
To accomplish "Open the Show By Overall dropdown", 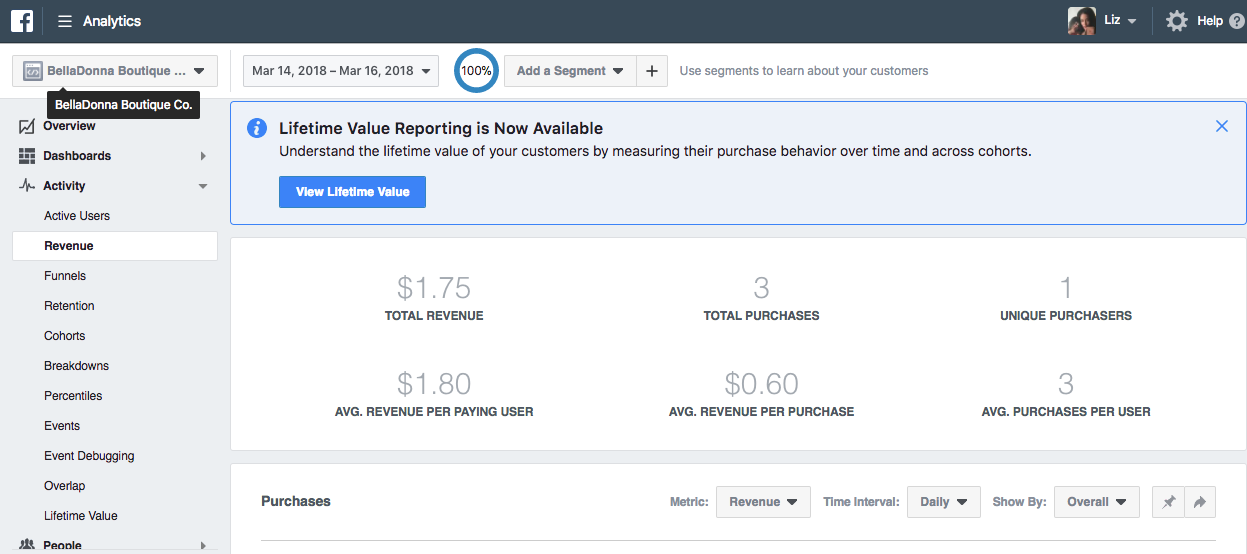I will coord(1097,502).
